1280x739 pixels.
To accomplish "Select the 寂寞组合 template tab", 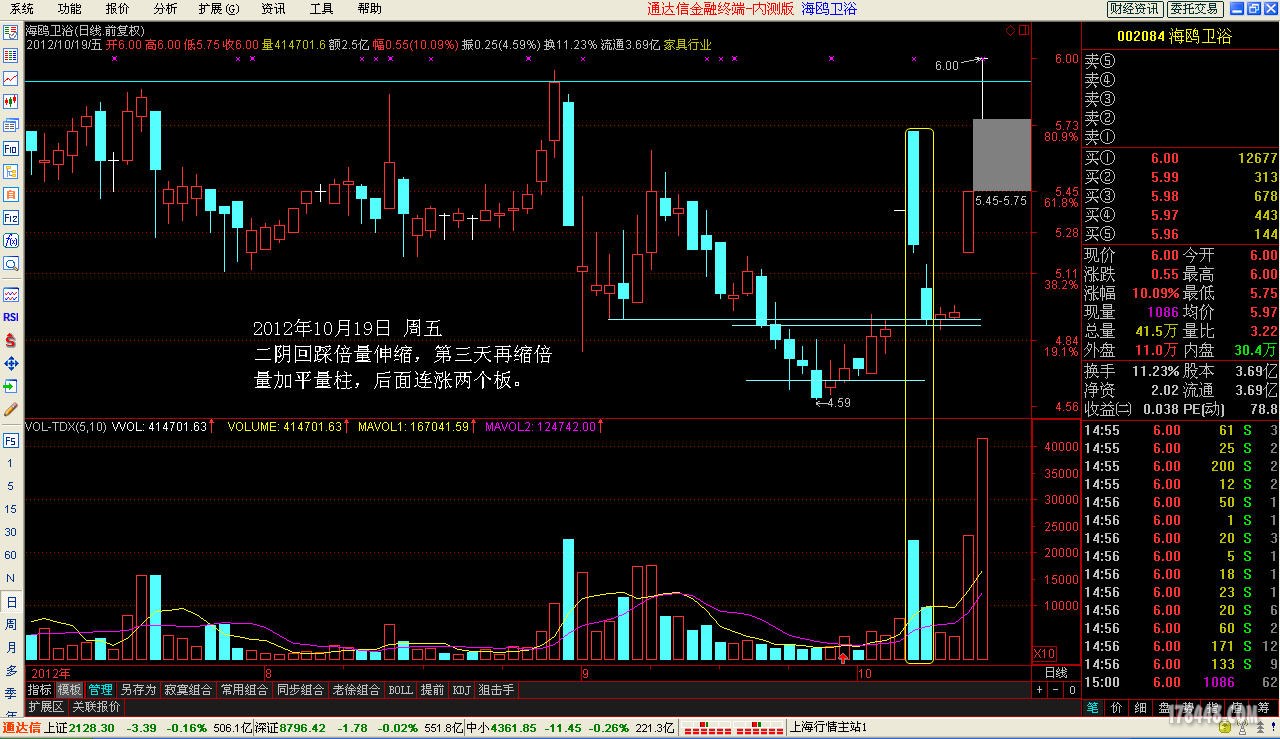I will pos(188,690).
